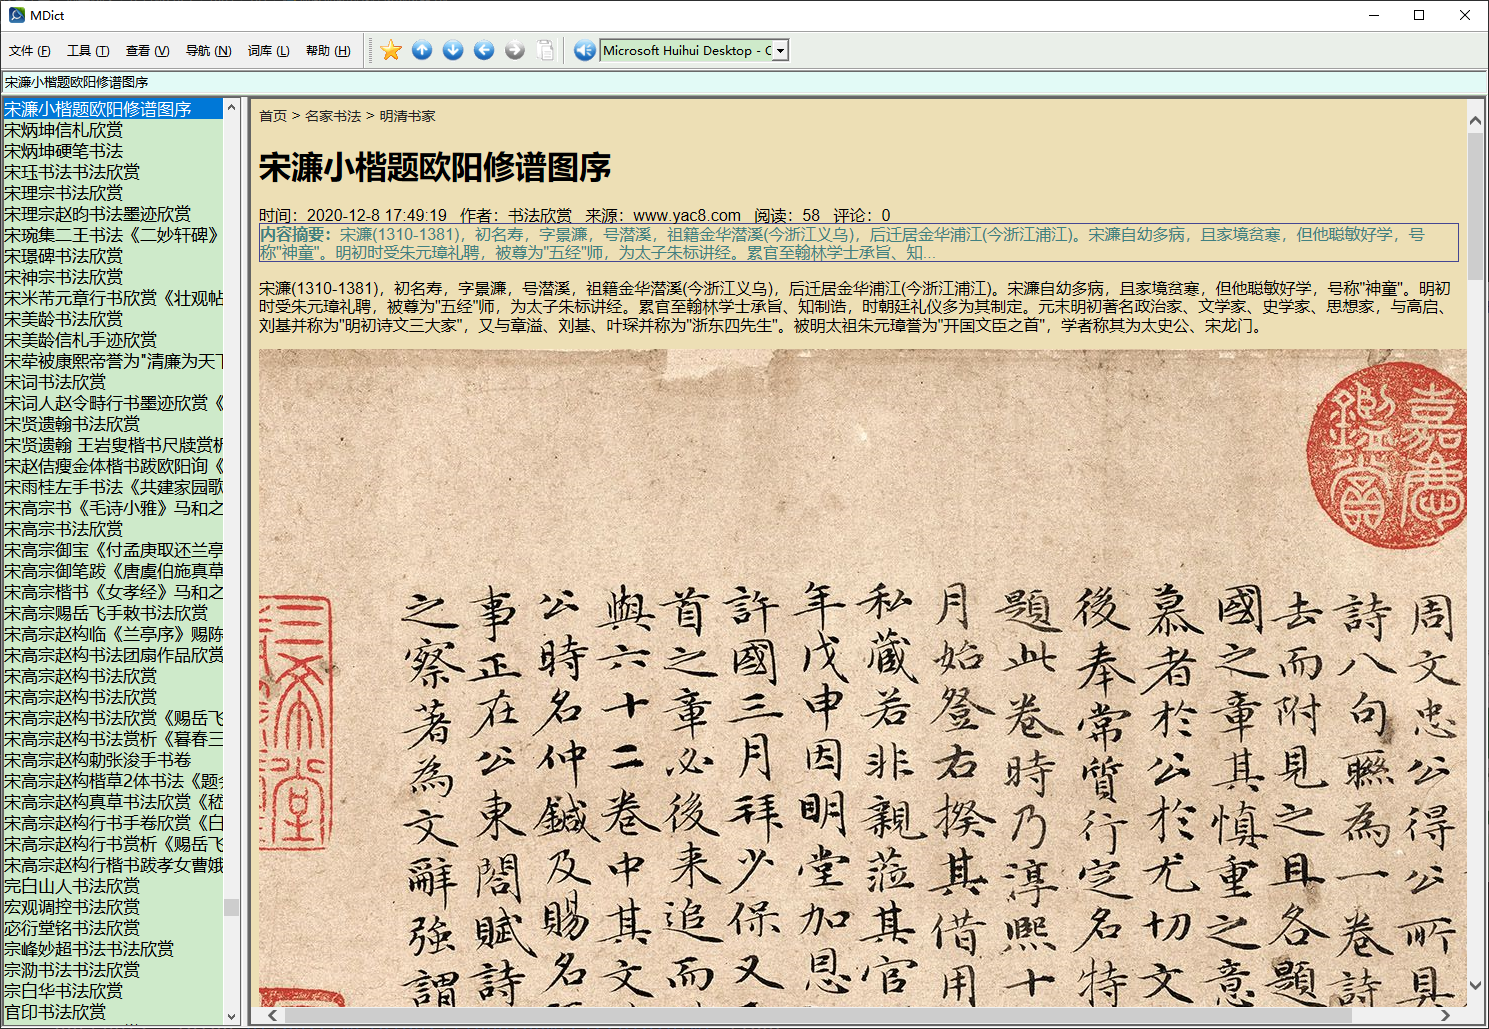Follow the 首页 breadcrumb link
The width and height of the screenshot is (1489, 1029).
(x=273, y=116)
